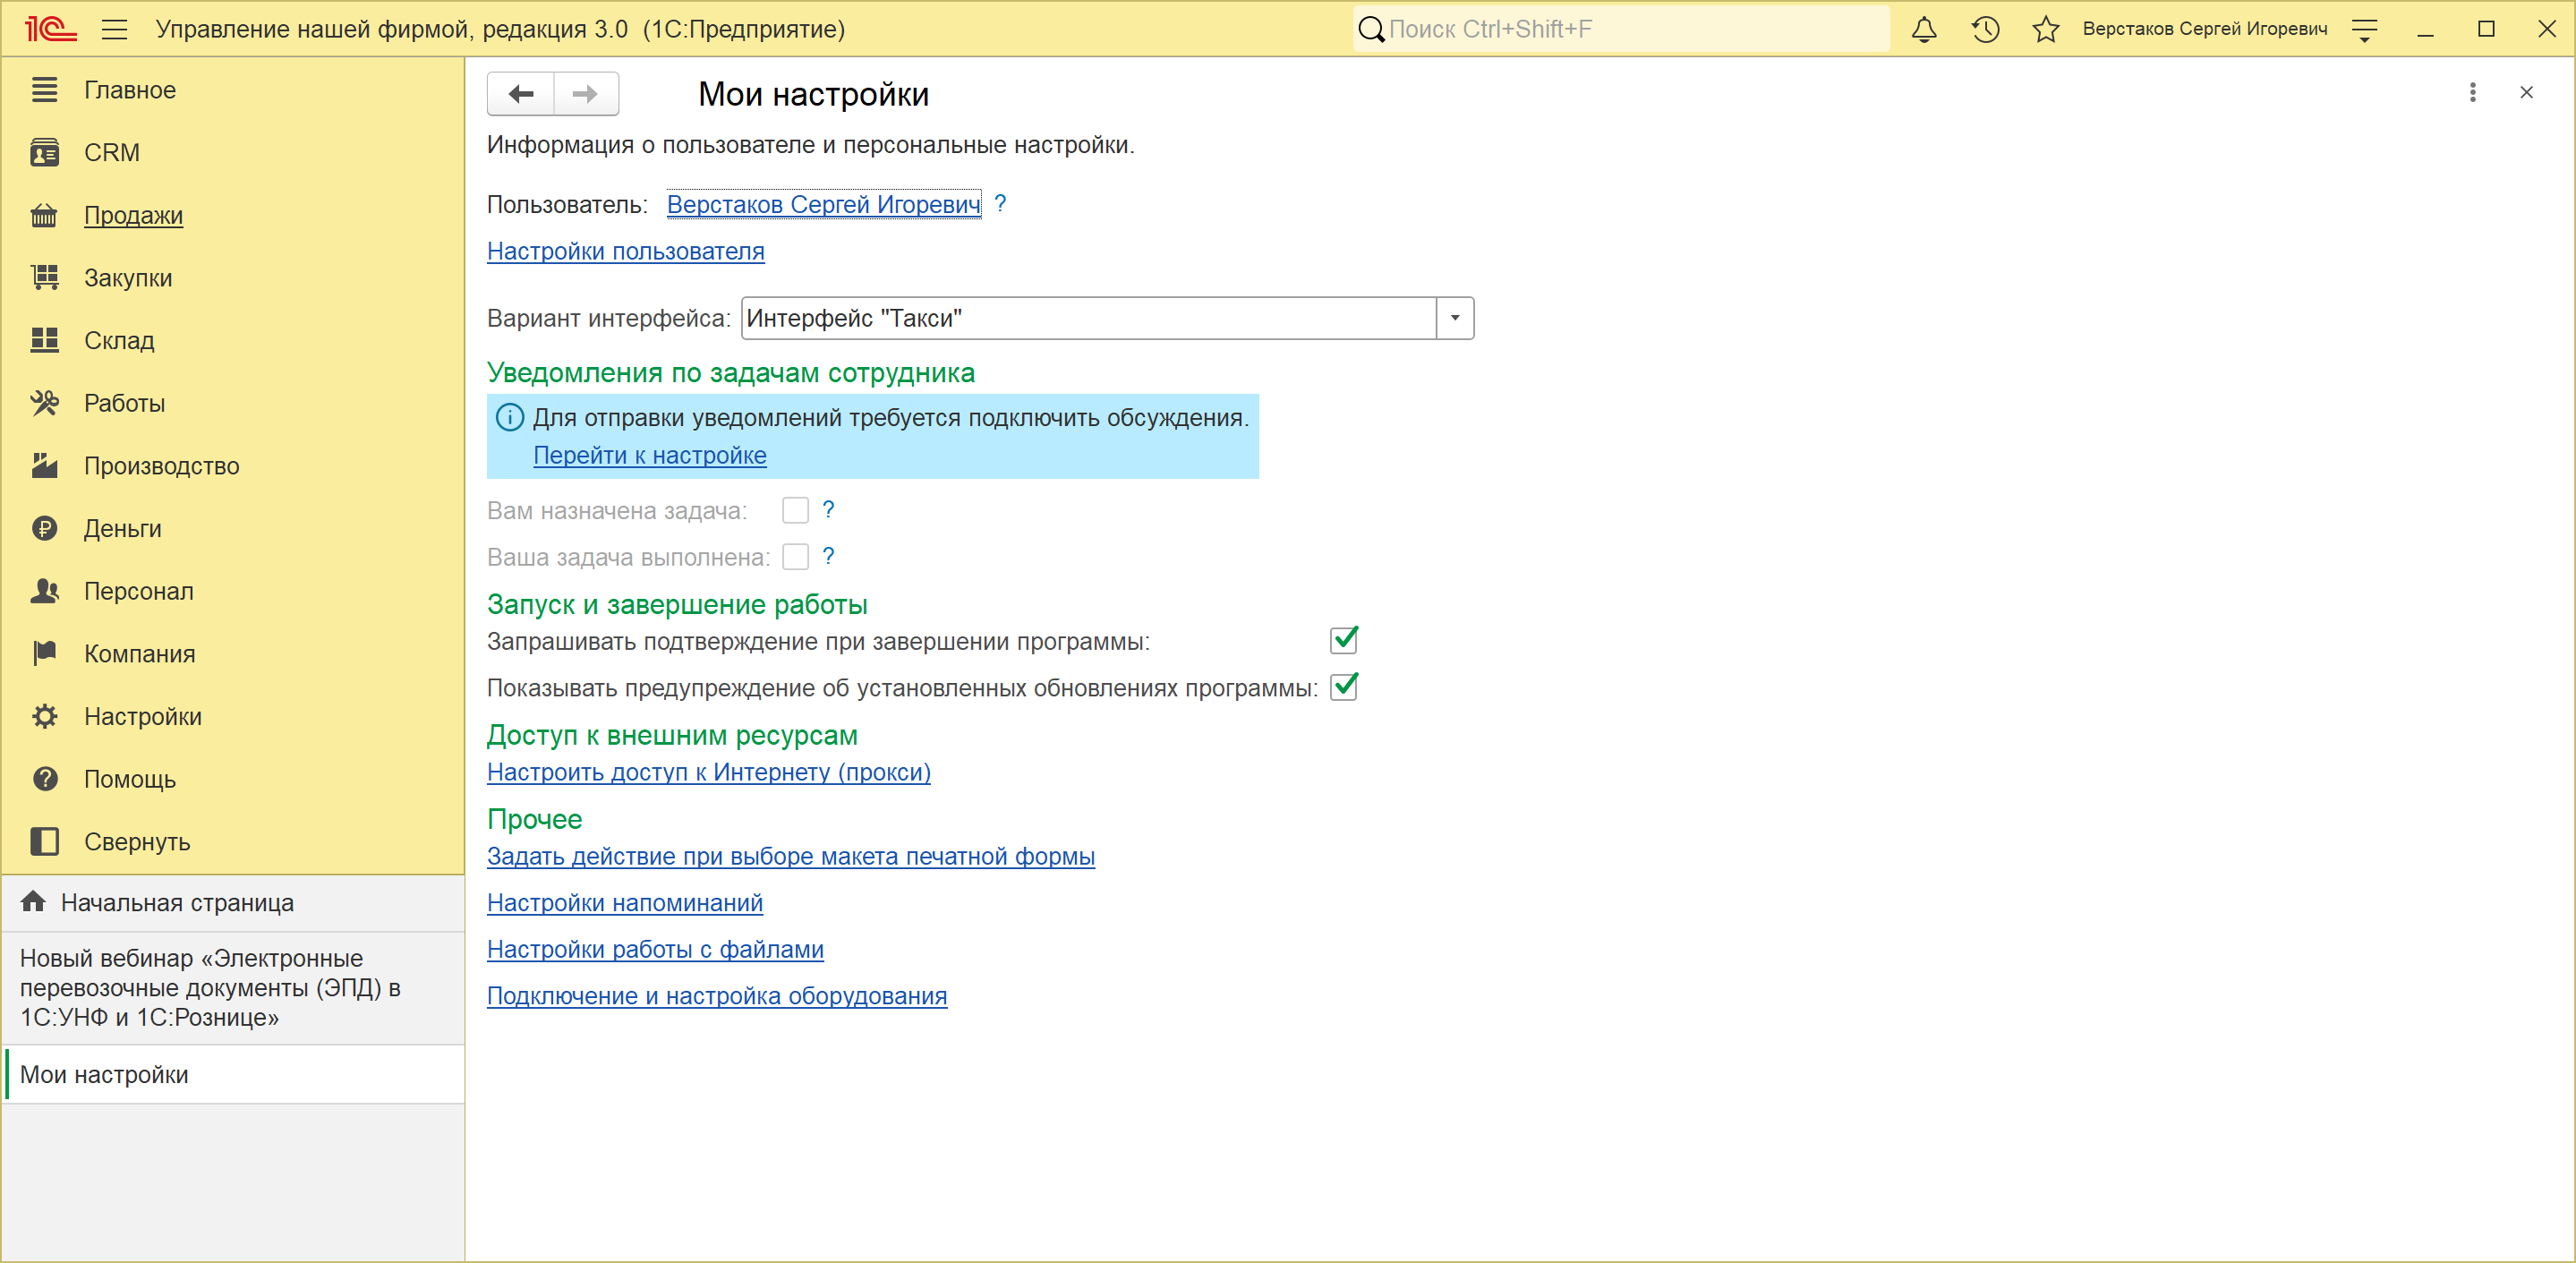
Task: Click the home icon of Начальная страница
Action: pyautogui.click(x=33, y=902)
